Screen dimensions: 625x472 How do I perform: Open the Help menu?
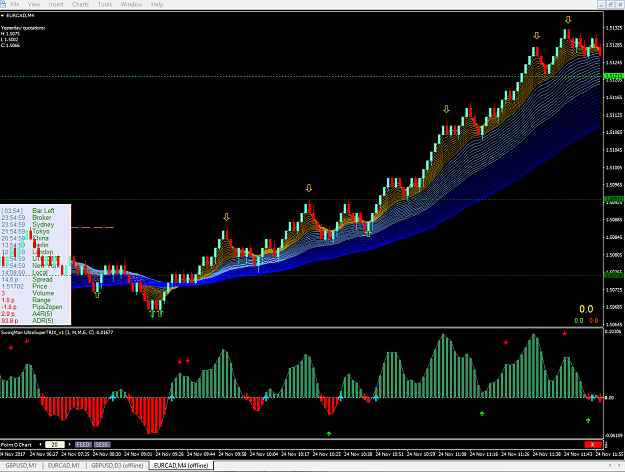tap(157, 4)
